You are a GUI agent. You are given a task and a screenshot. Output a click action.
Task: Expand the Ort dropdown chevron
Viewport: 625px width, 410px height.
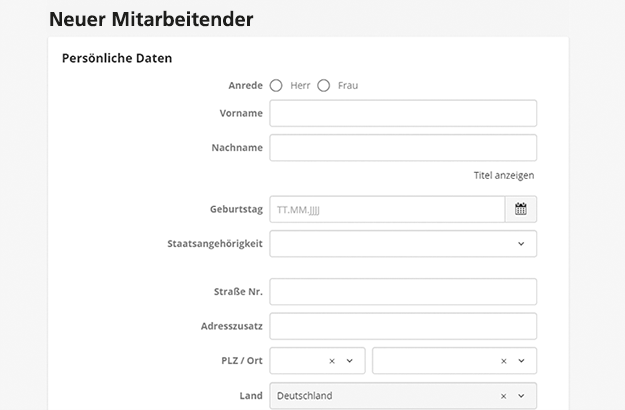coord(521,361)
